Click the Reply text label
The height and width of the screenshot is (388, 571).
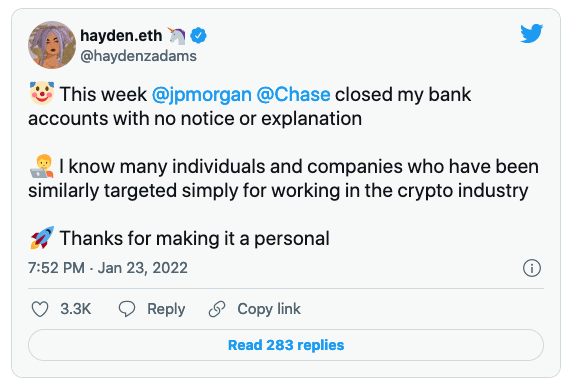point(166,309)
